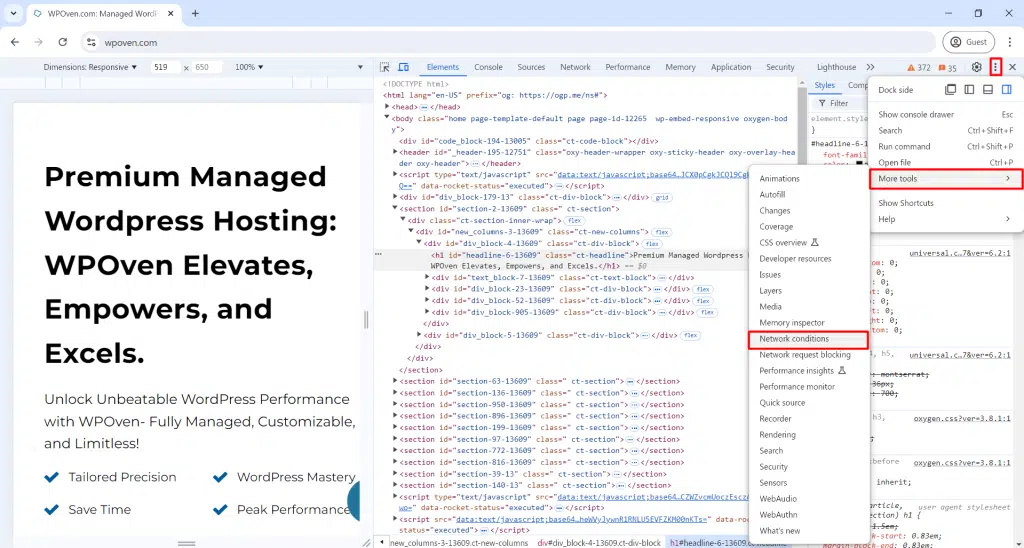Click the Filter field in Styles pane
The width and height of the screenshot is (1024, 548).
(x=842, y=103)
